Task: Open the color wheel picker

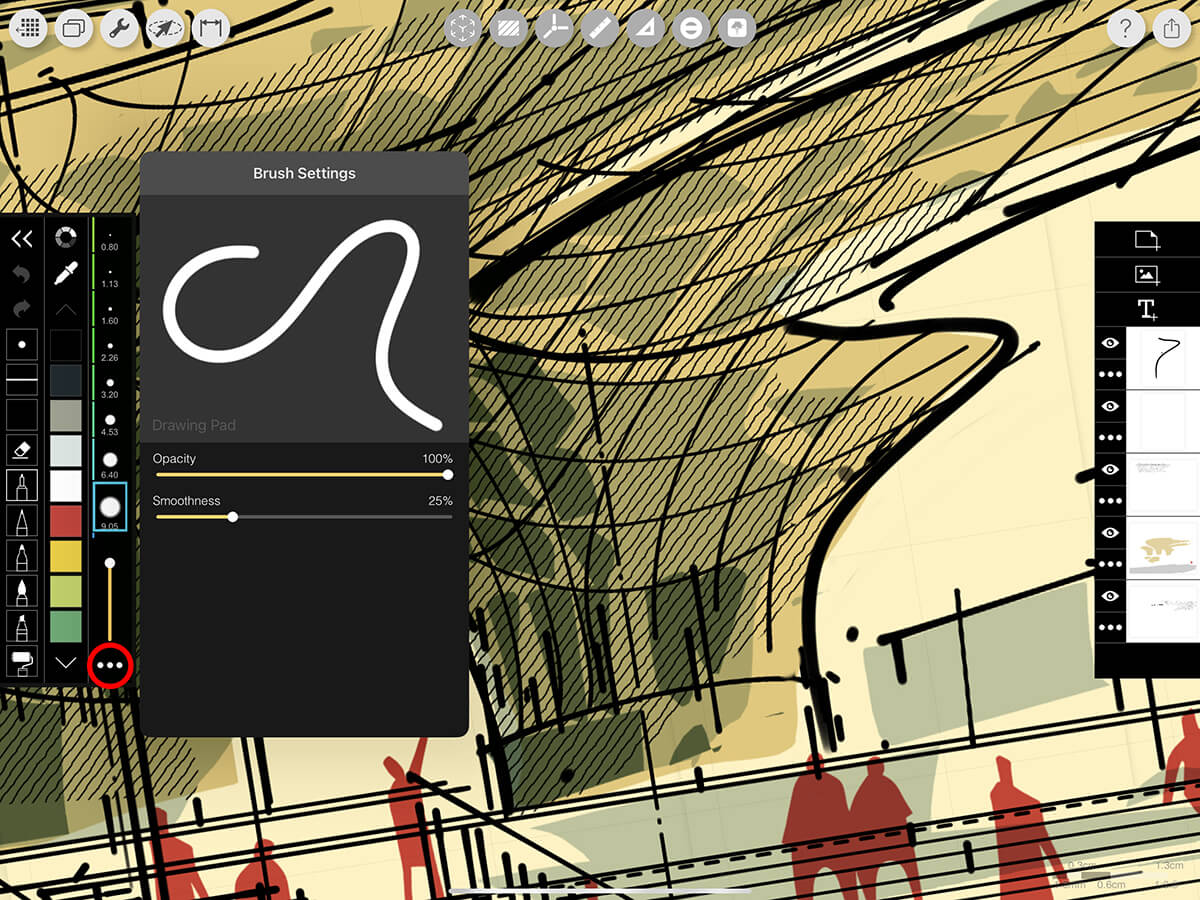Action: click(x=66, y=238)
